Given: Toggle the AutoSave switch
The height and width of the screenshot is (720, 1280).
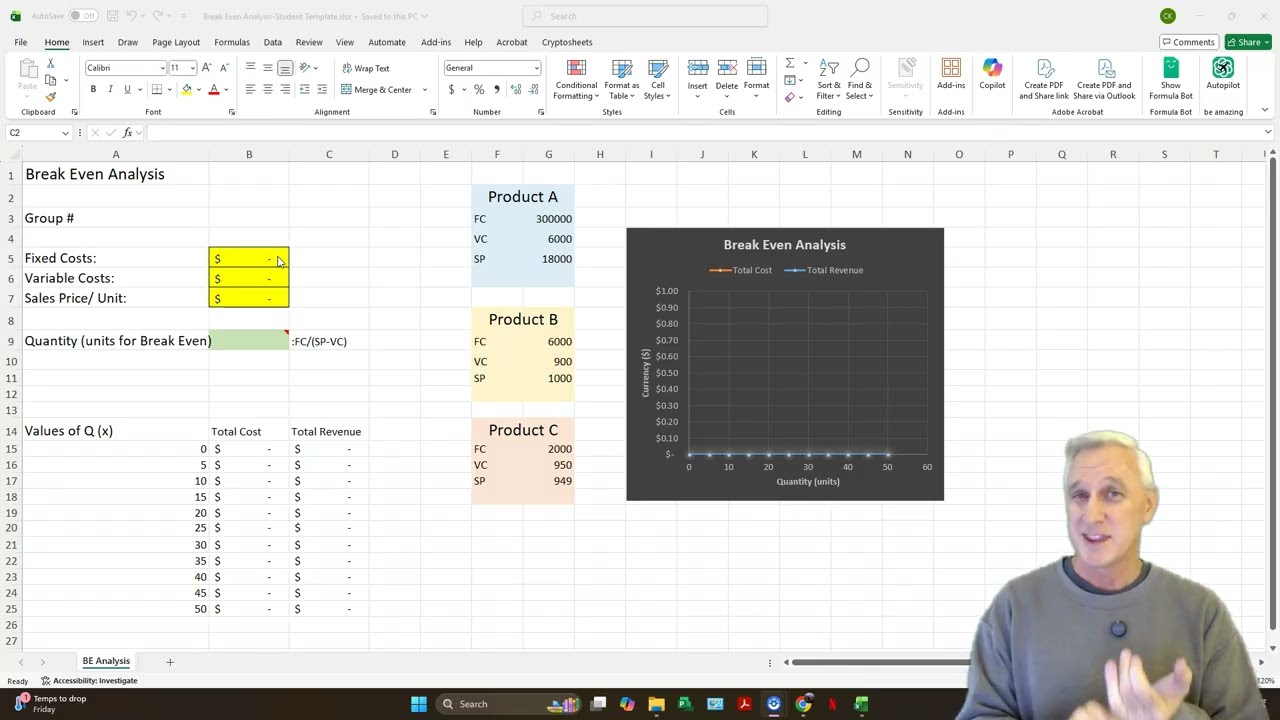Looking at the screenshot, I should 83,16.
